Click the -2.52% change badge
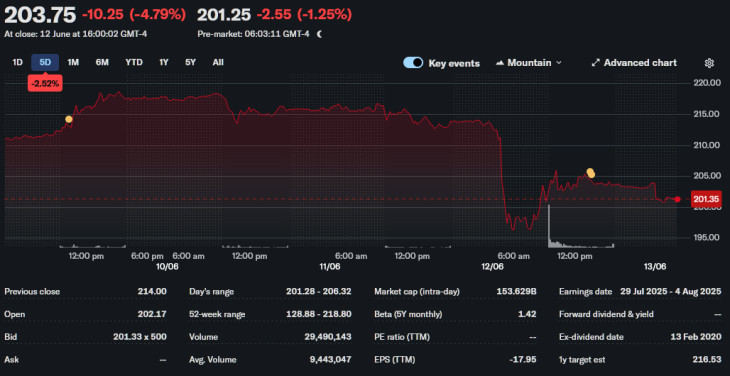This screenshot has height=376, width=730. 45,84
